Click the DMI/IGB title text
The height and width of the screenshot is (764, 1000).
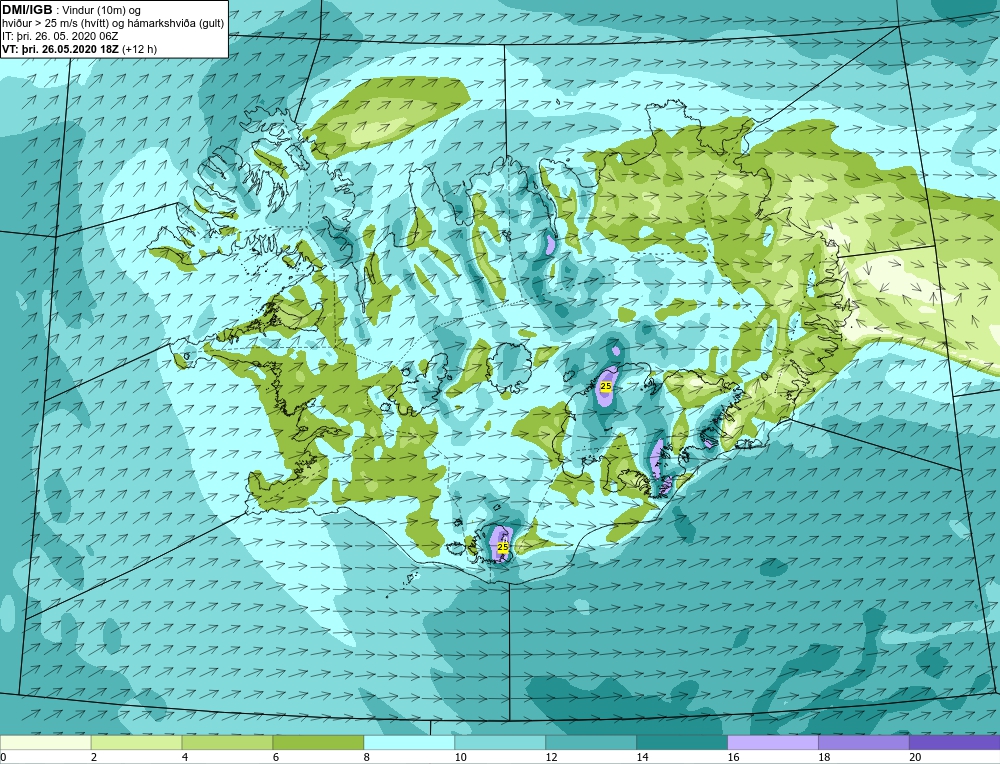27,10
